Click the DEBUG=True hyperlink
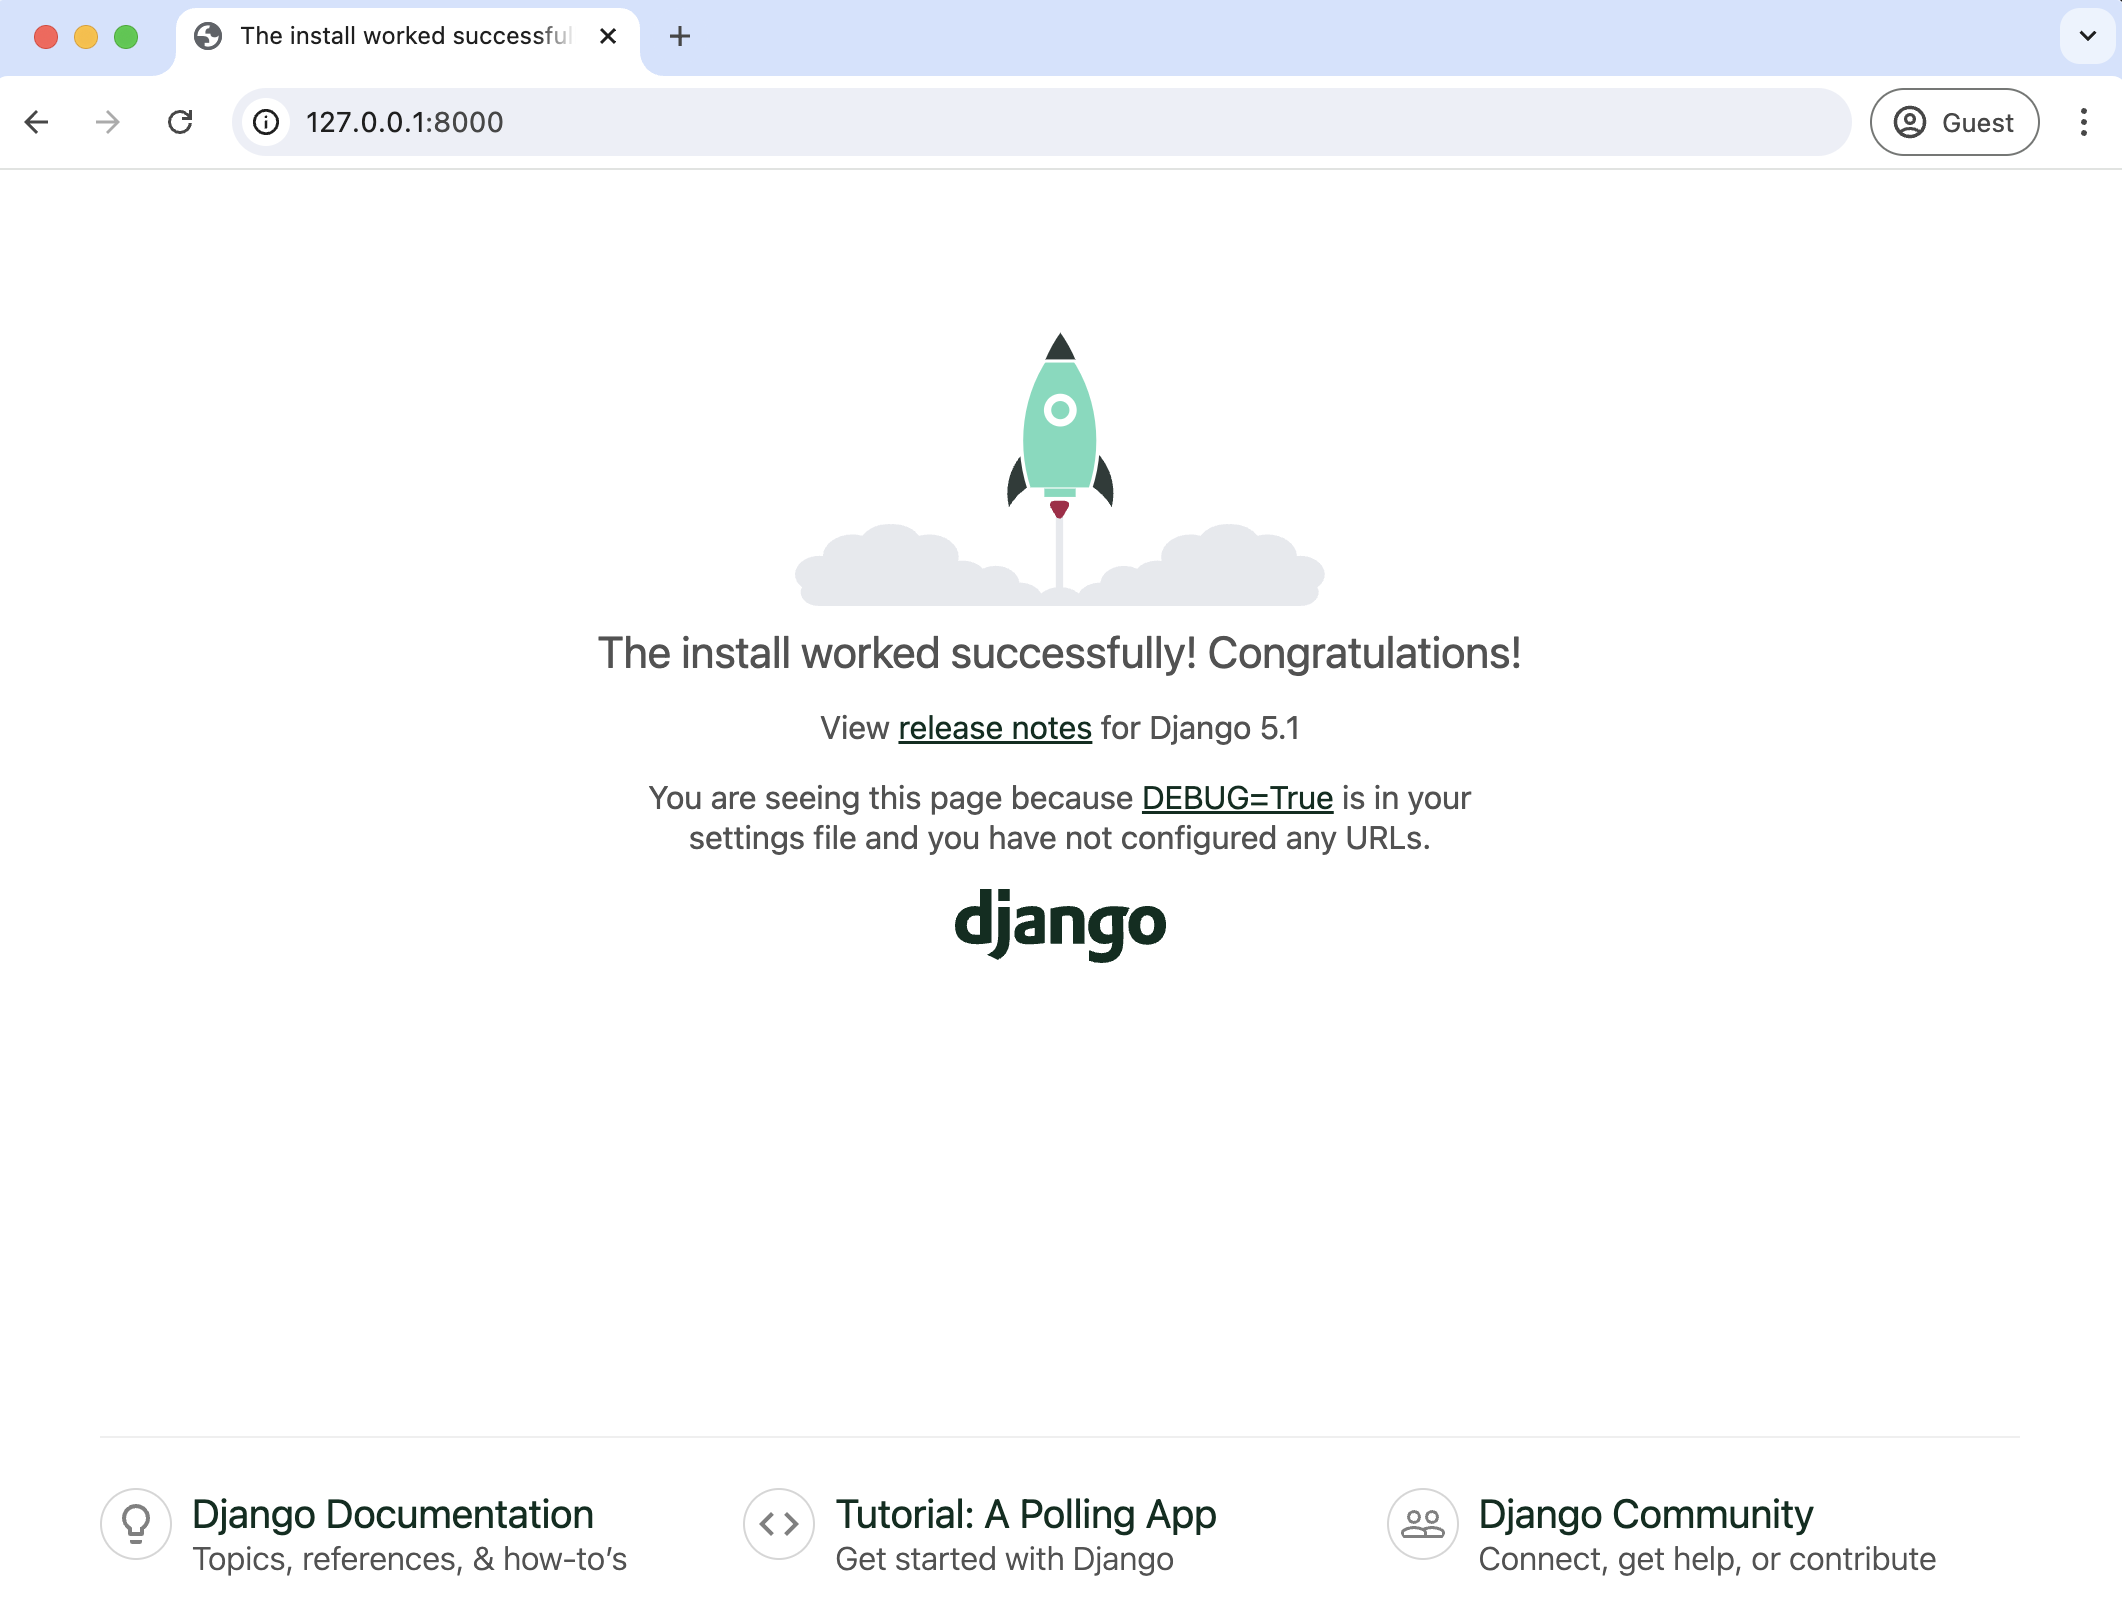The image size is (2122, 1620). pyautogui.click(x=1235, y=796)
